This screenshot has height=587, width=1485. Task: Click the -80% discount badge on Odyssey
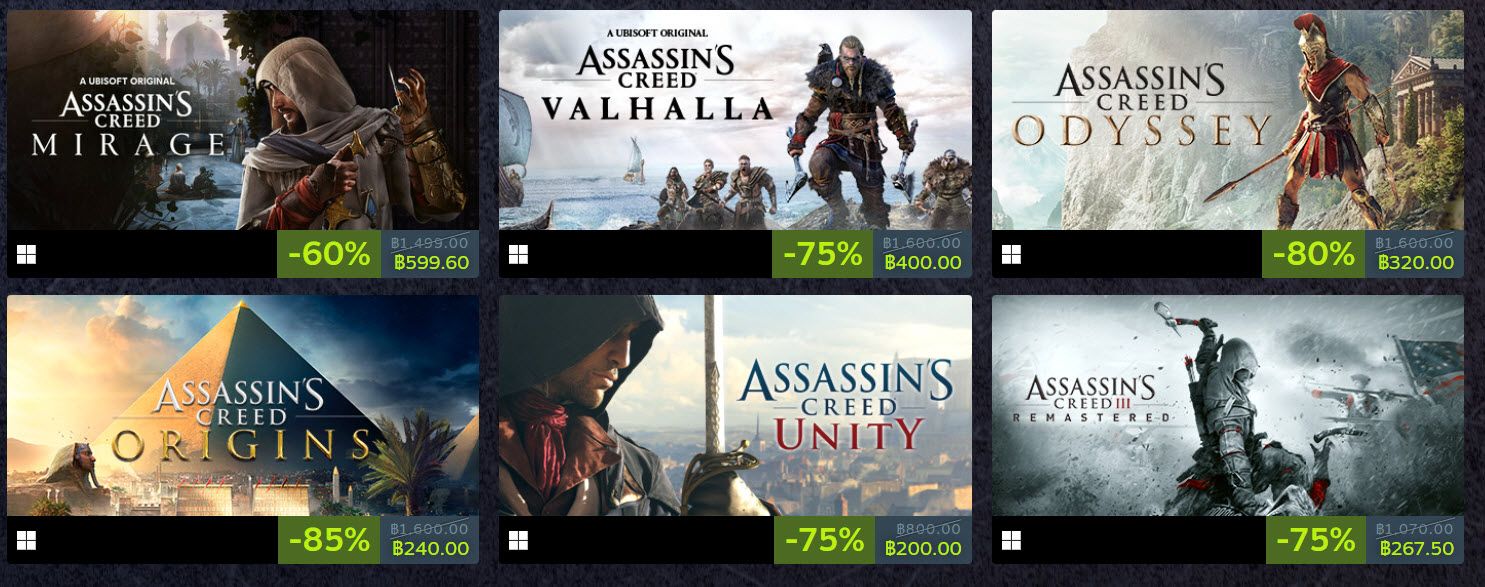pyautogui.click(x=1312, y=256)
